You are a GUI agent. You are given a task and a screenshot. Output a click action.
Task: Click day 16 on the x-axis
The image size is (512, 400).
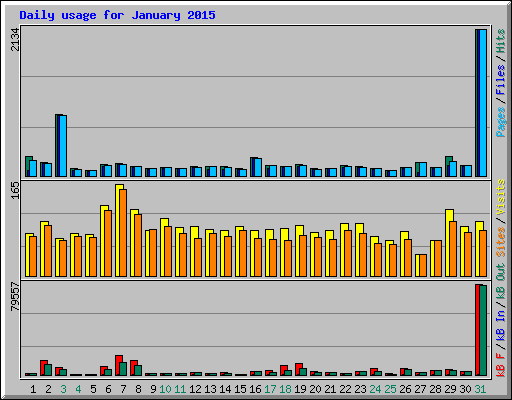click(255, 389)
